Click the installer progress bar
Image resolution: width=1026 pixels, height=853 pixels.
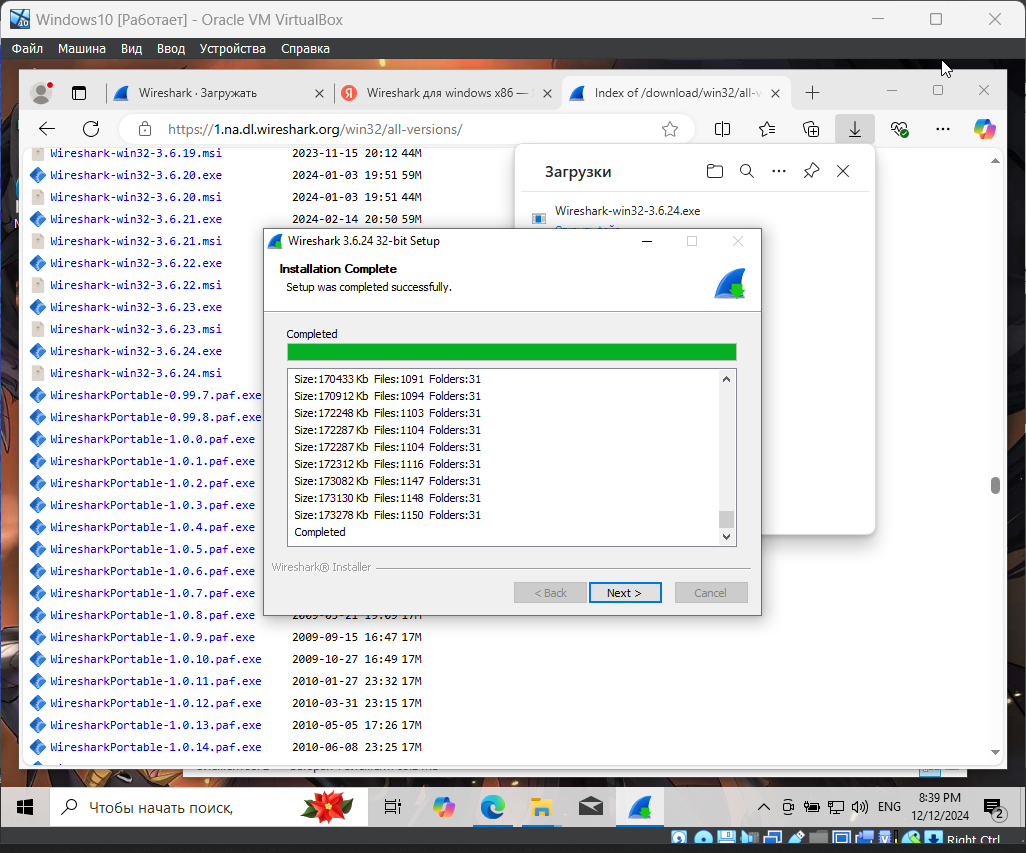coord(512,352)
